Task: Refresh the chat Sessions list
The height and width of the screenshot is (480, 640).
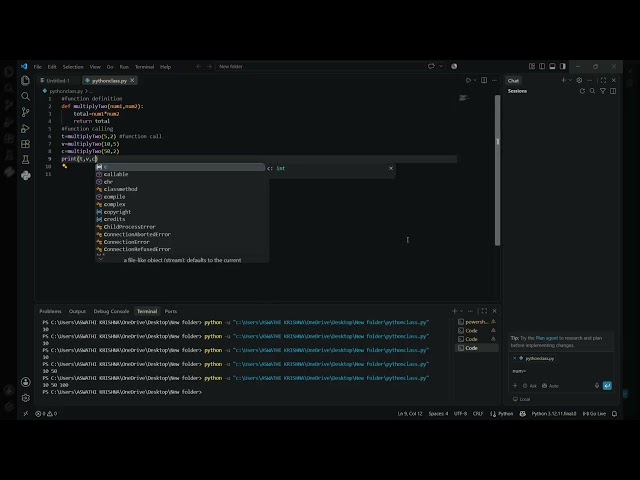Action: (582, 91)
